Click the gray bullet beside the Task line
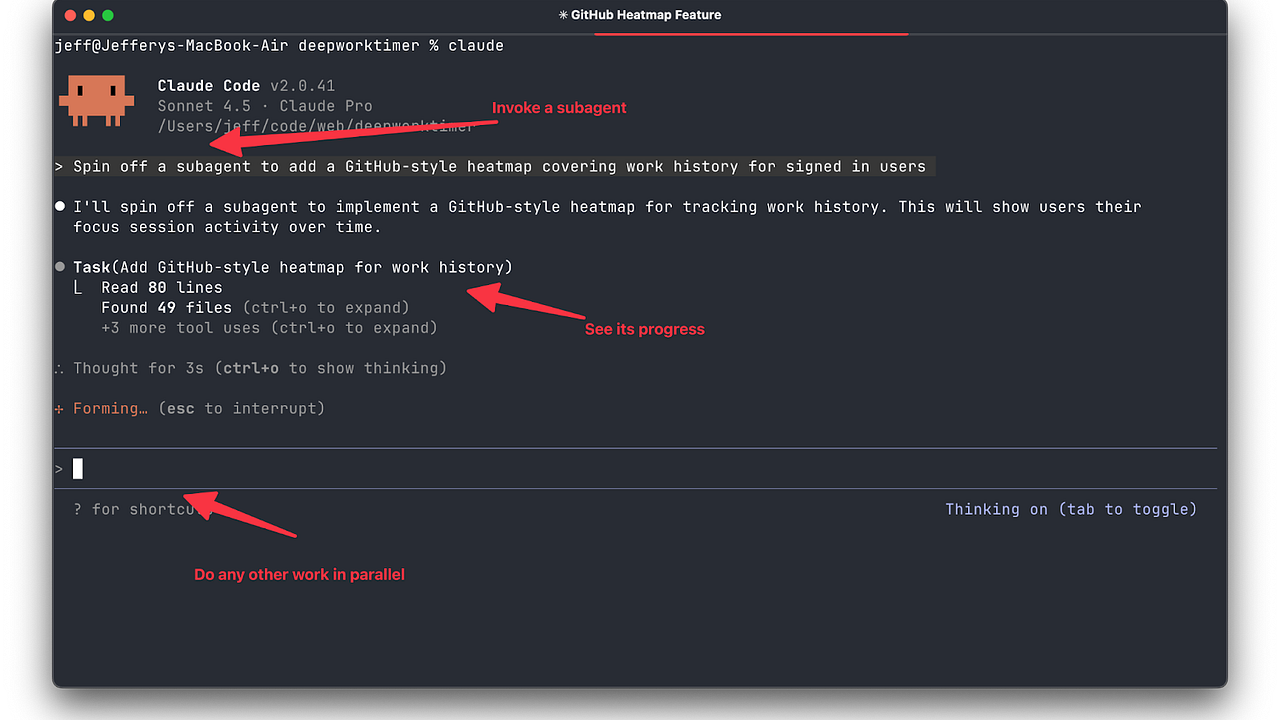1280x720 pixels. pos(60,267)
